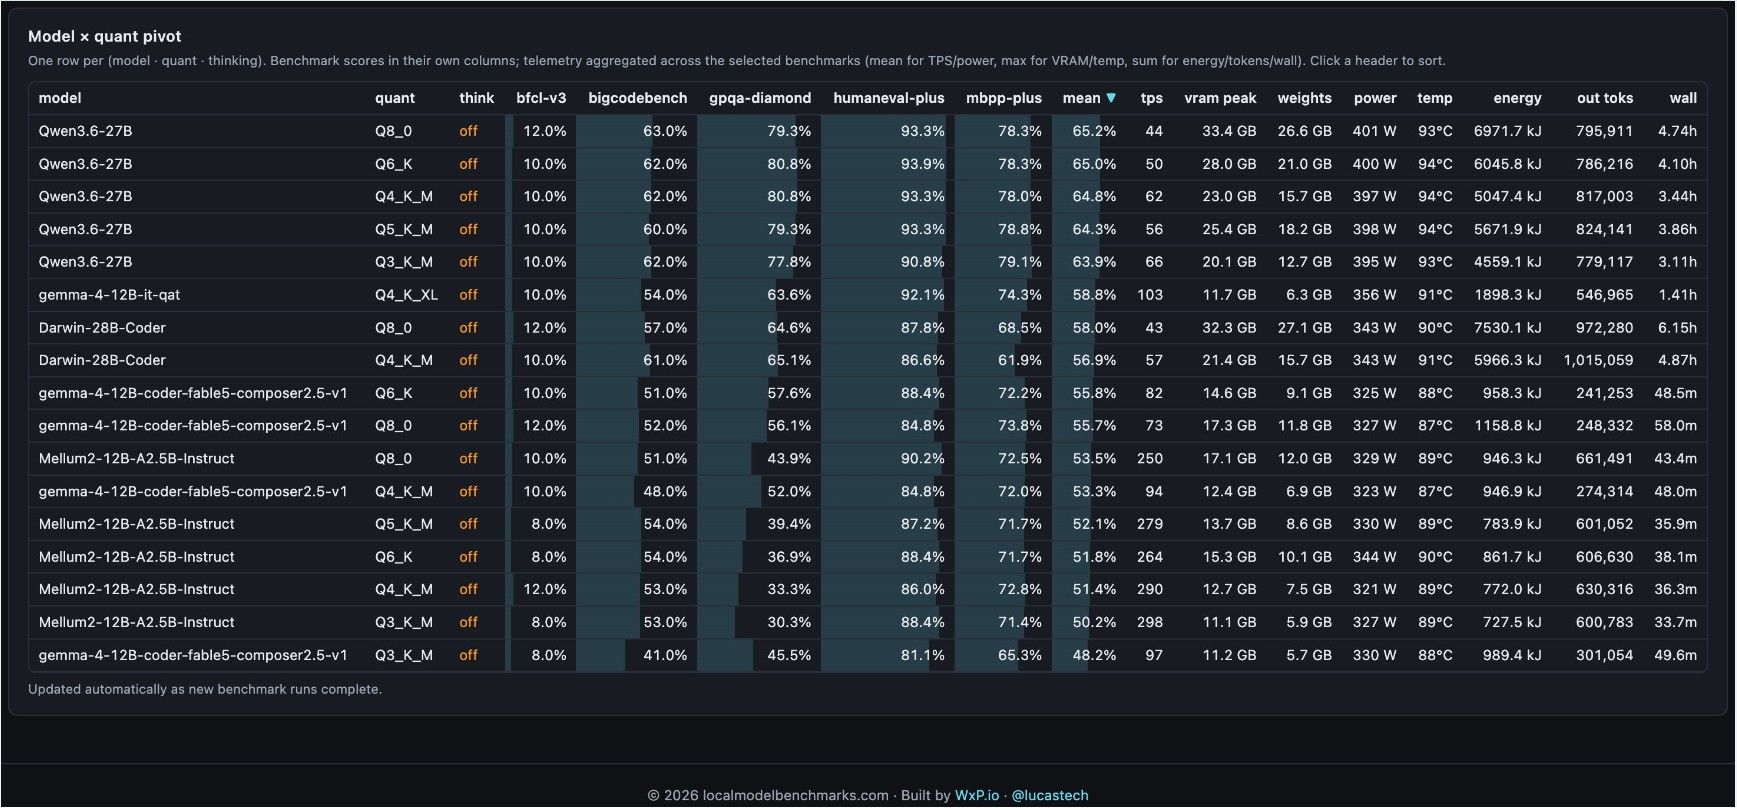Sort table by model column header
The width and height of the screenshot is (1737, 808).
coord(60,98)
